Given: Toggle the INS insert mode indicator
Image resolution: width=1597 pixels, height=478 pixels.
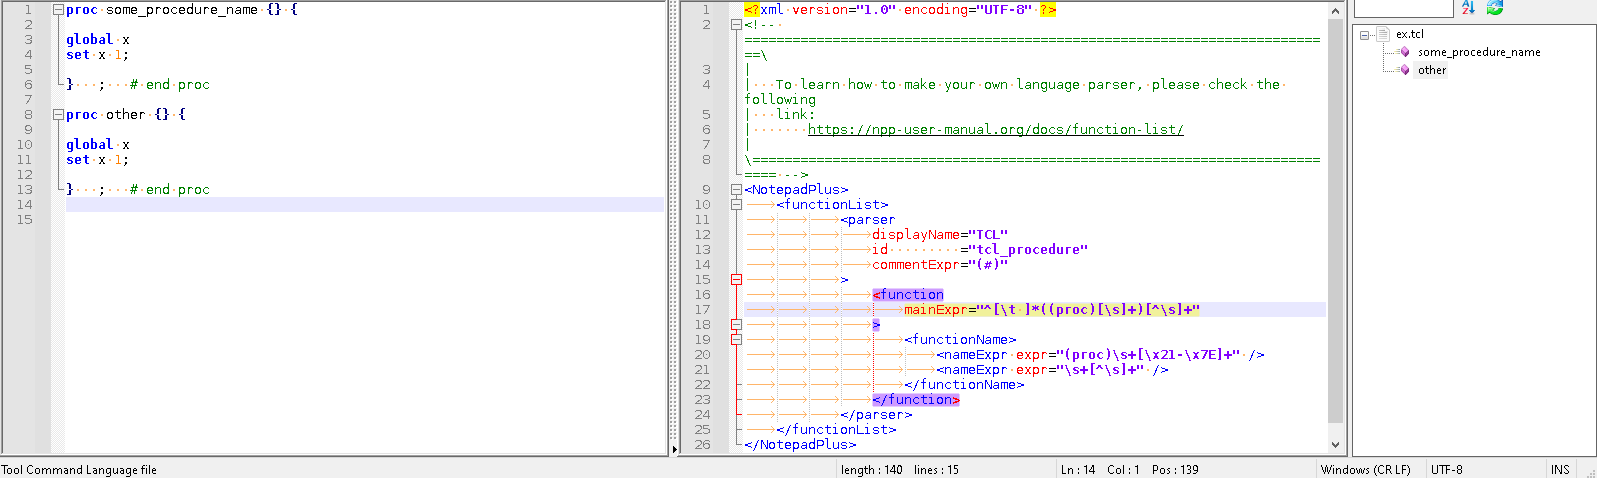Looking at the screenshot, I should click(x=1560, y=470).
